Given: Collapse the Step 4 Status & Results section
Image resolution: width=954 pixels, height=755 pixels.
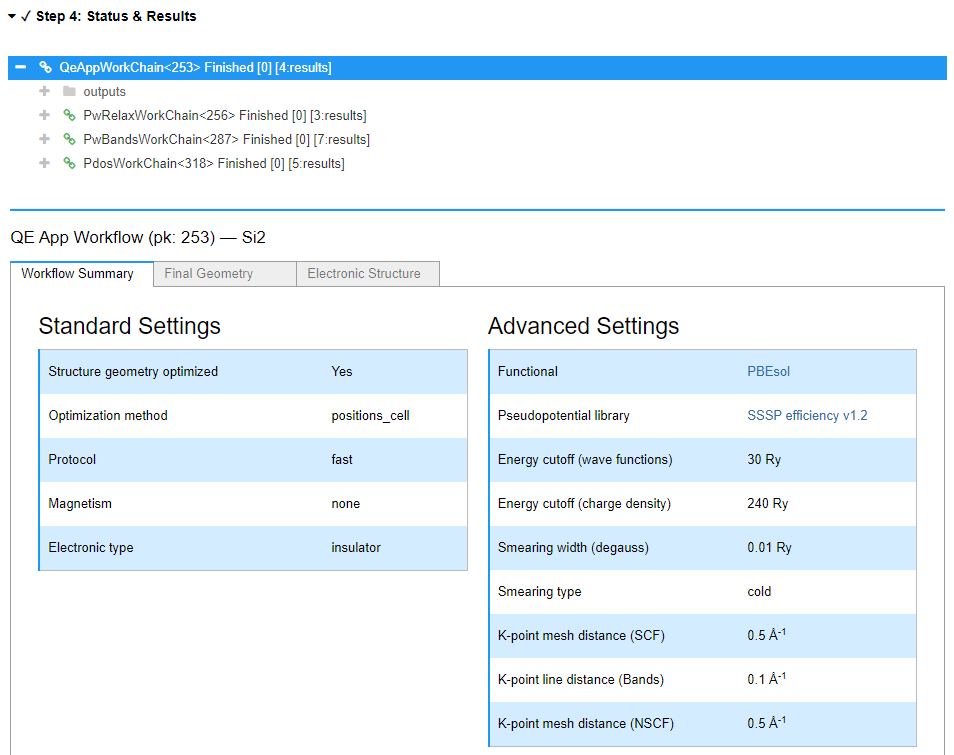Looking at the screenshot, I should tap(12, 16).
